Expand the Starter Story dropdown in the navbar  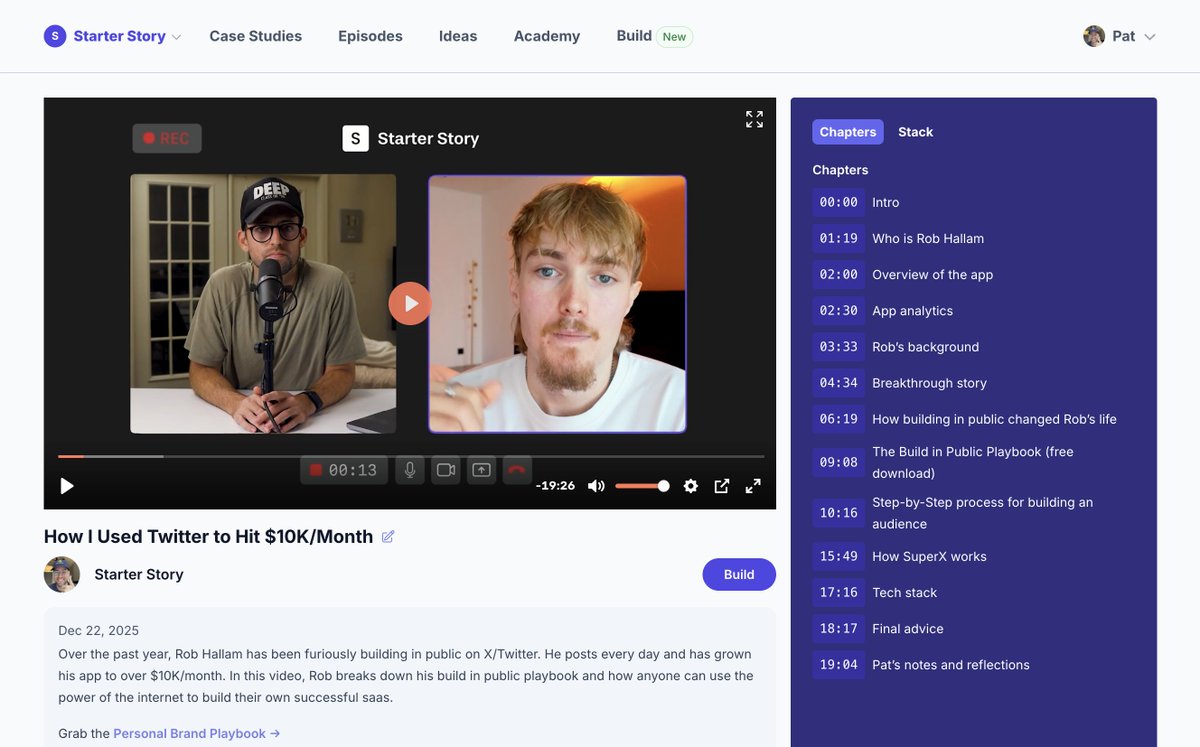[179, 36]
